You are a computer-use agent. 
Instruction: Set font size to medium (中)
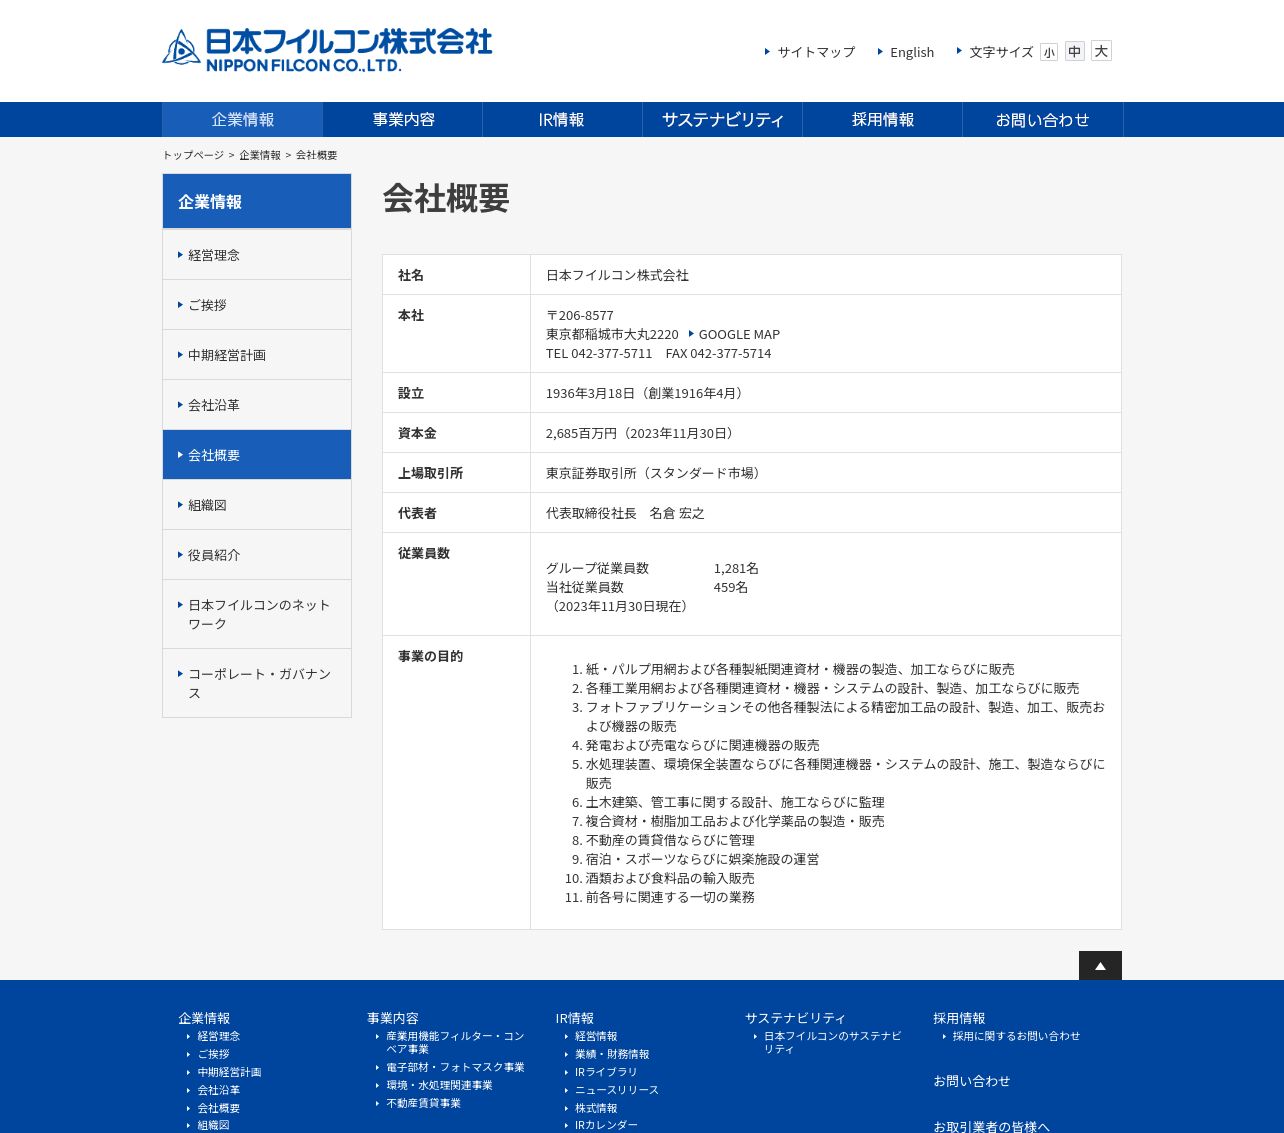tap(1074, 51)
